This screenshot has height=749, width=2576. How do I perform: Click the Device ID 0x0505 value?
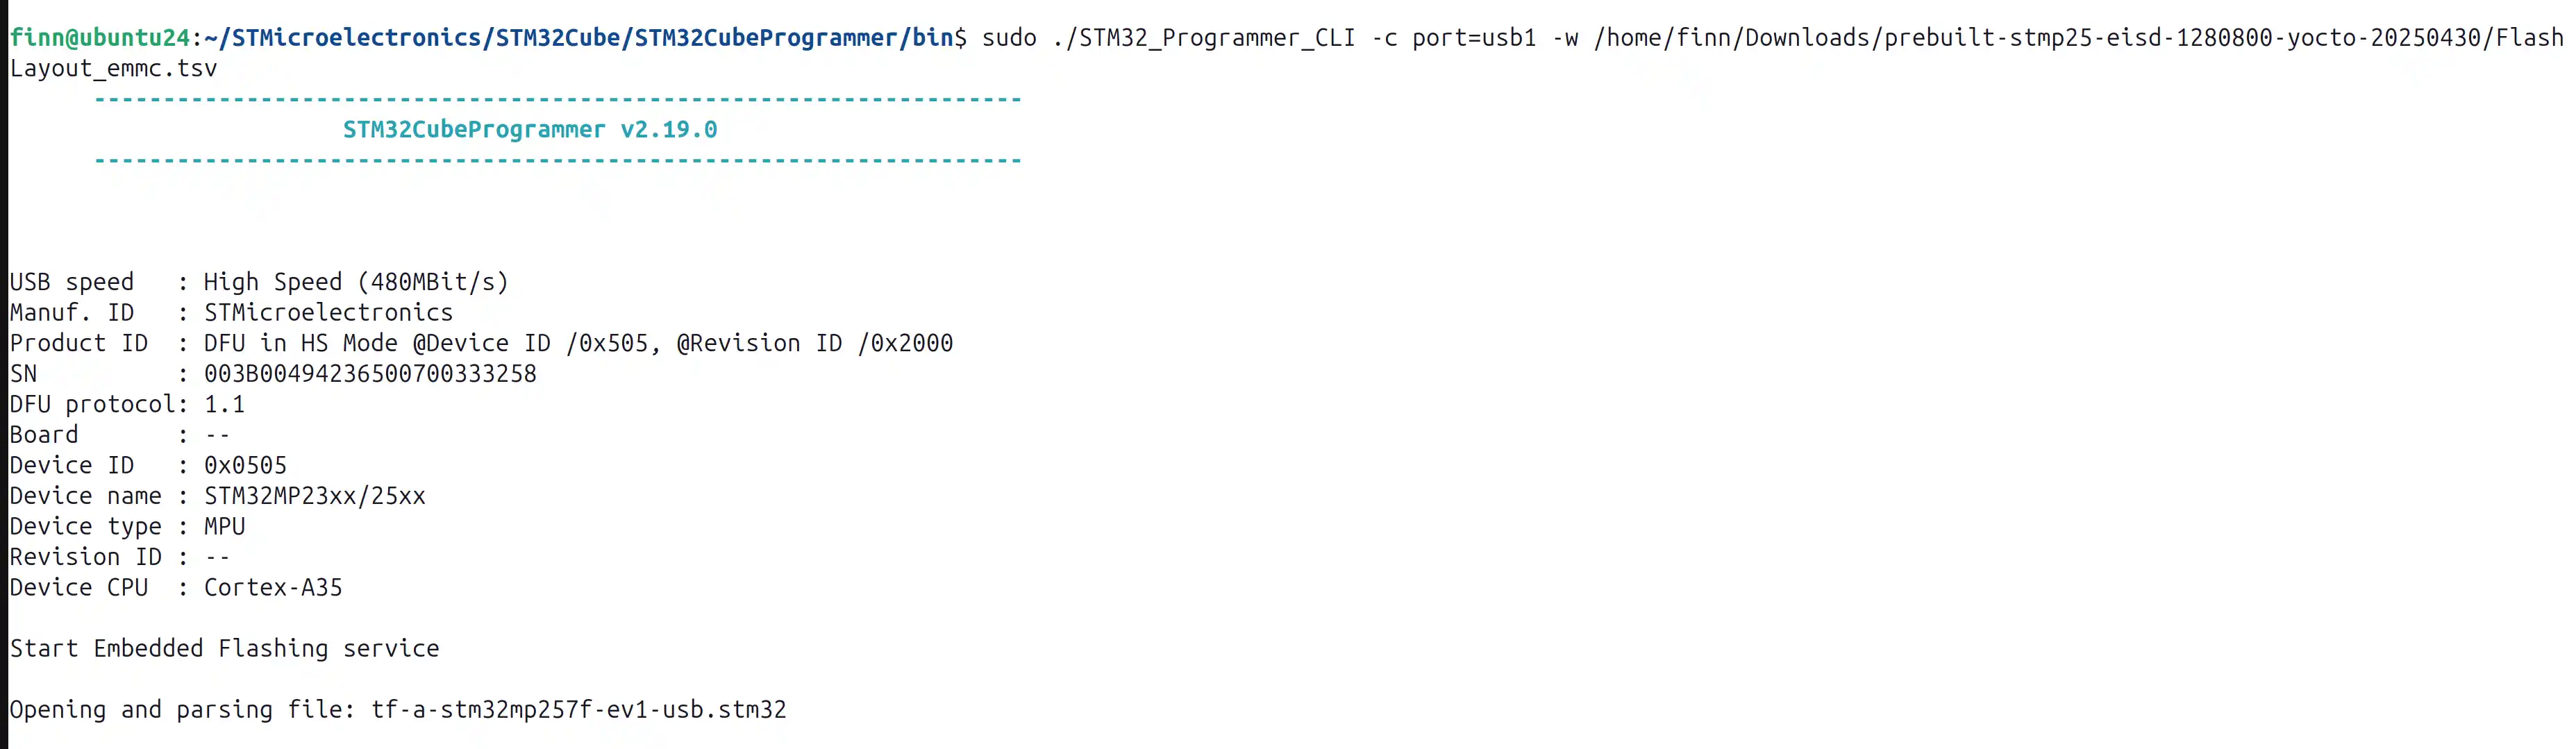245,466
